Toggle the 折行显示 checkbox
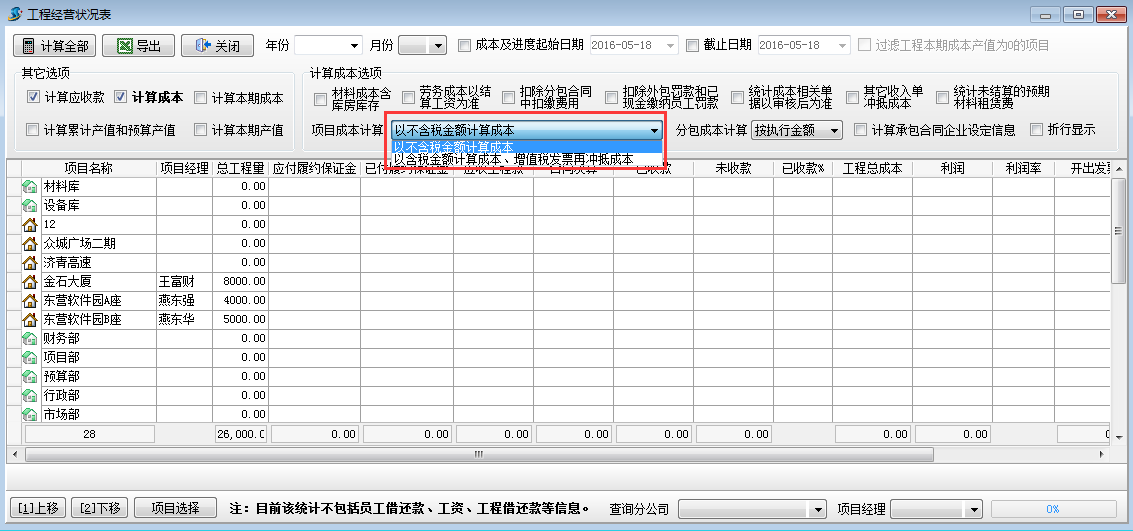 1036,130
